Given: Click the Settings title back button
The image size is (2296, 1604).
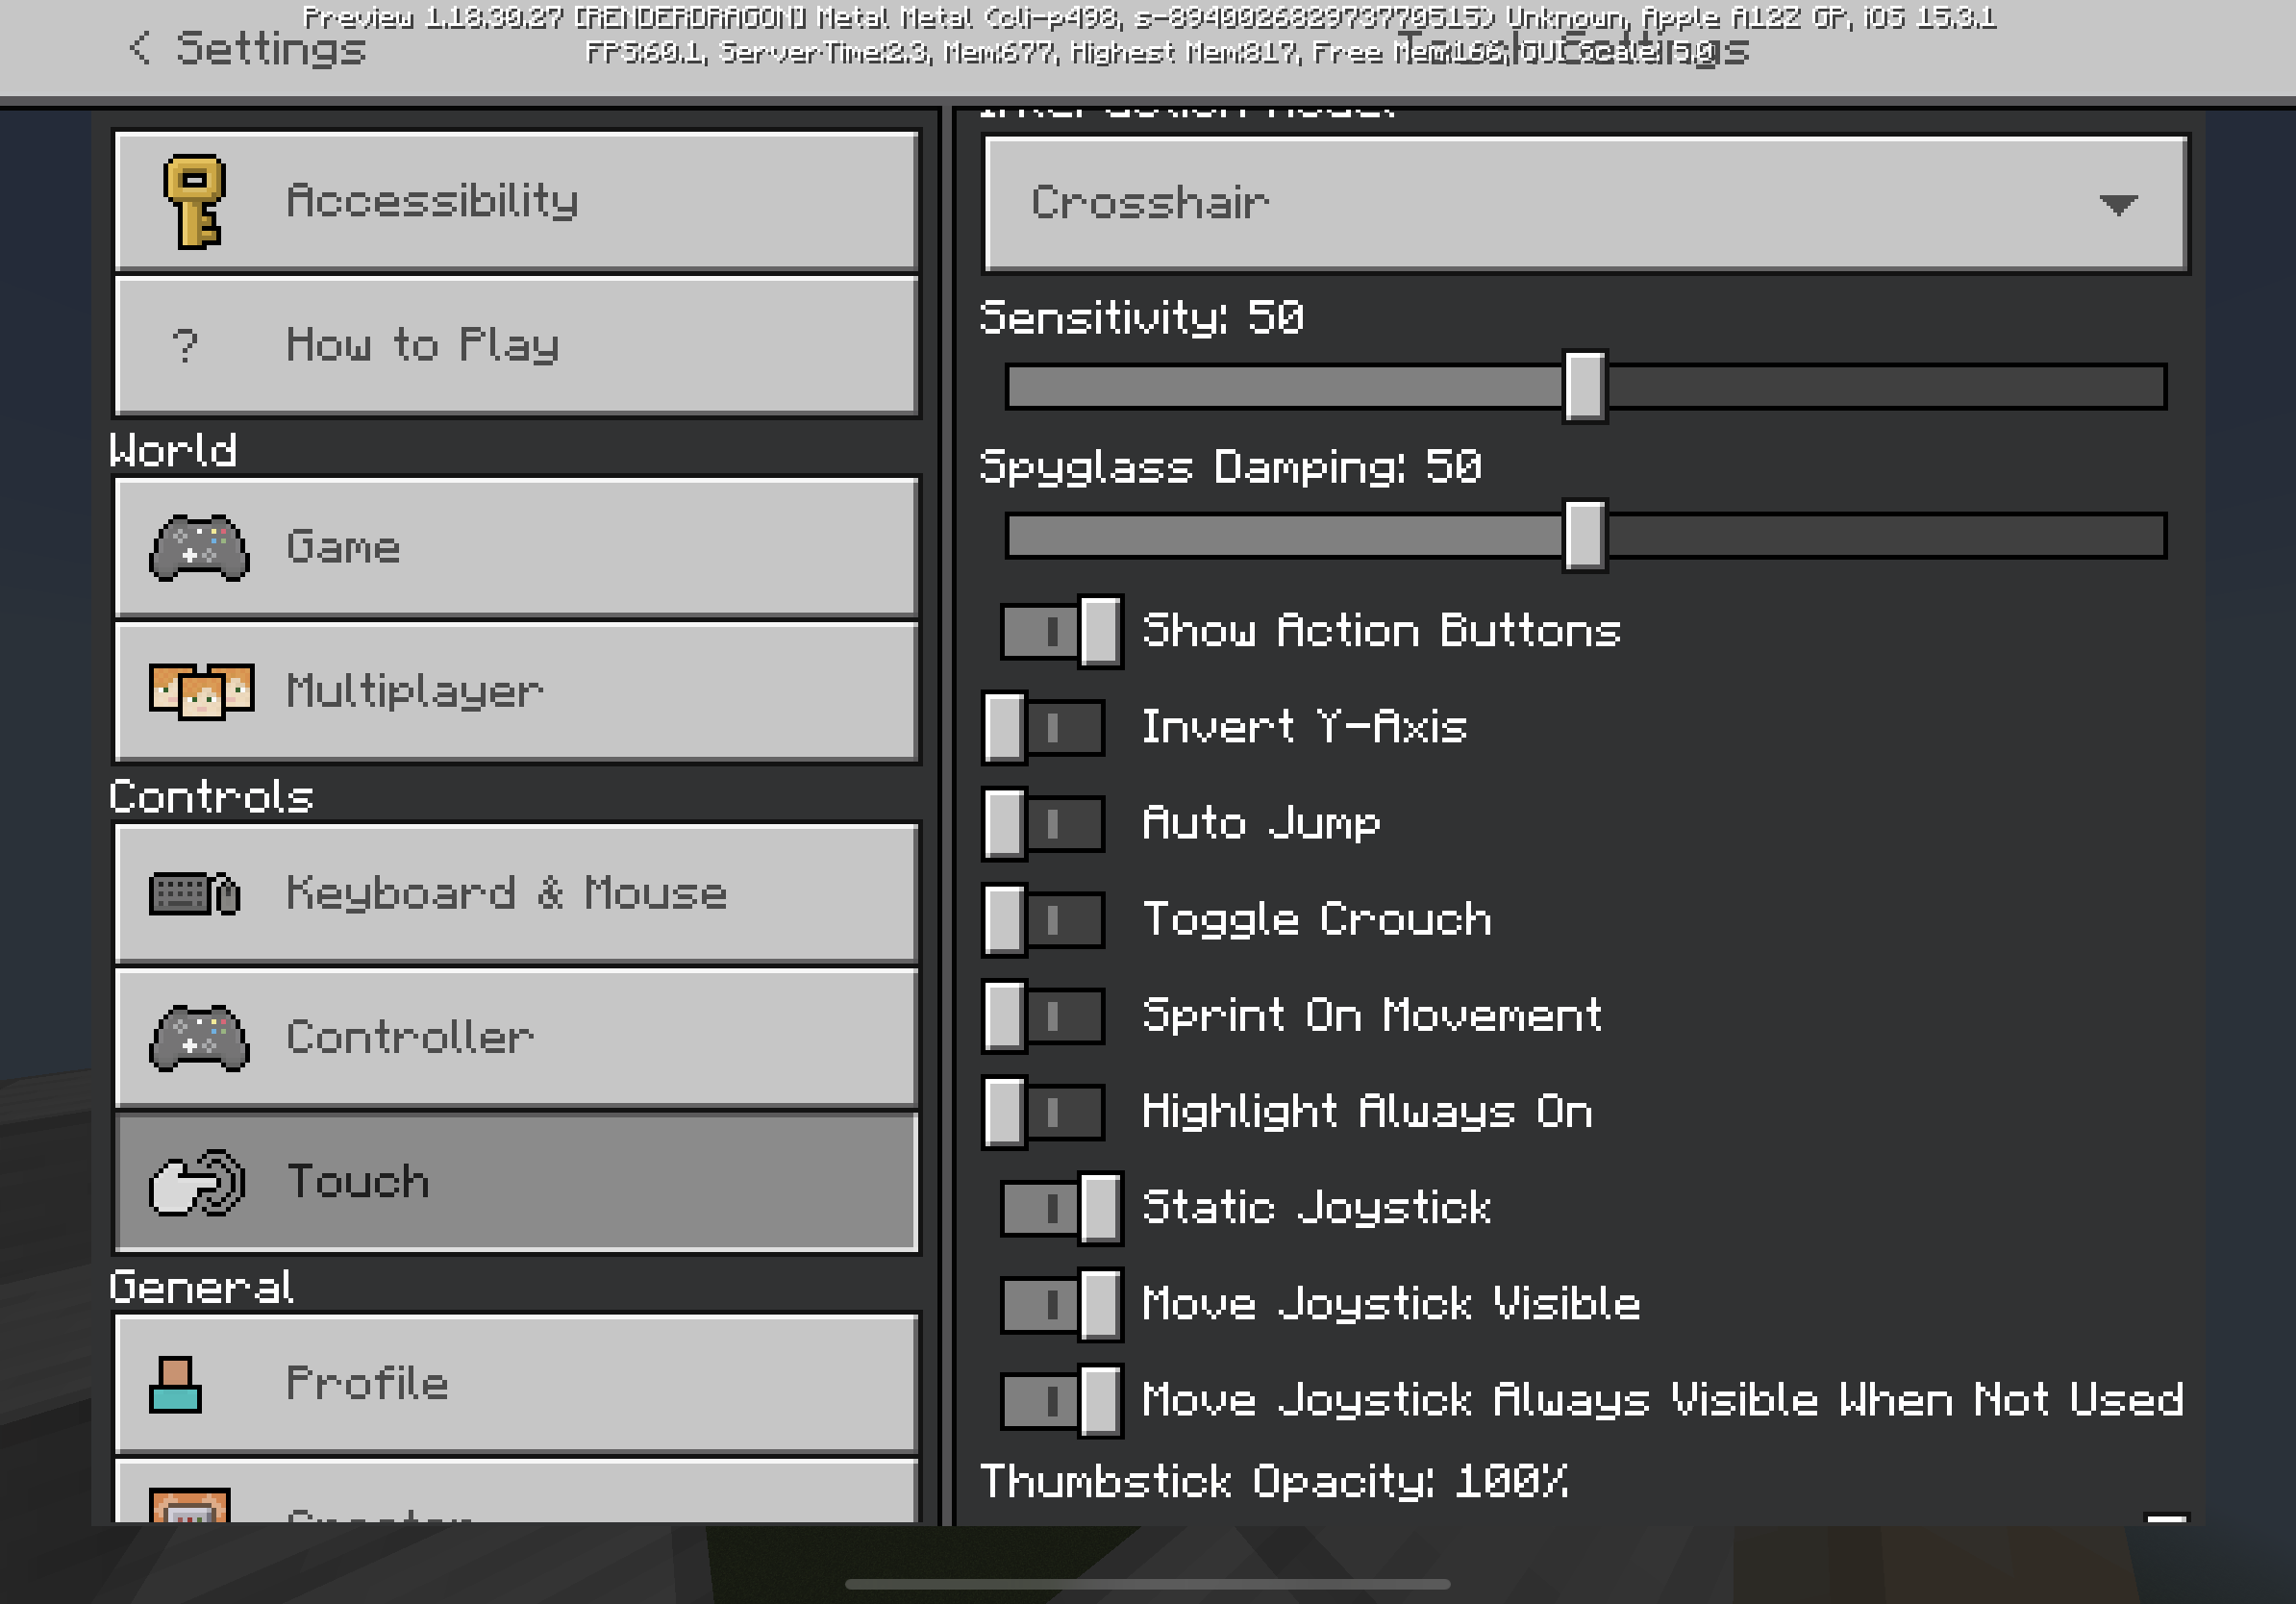Looking at the screenshot, I should tap(270, 48).
